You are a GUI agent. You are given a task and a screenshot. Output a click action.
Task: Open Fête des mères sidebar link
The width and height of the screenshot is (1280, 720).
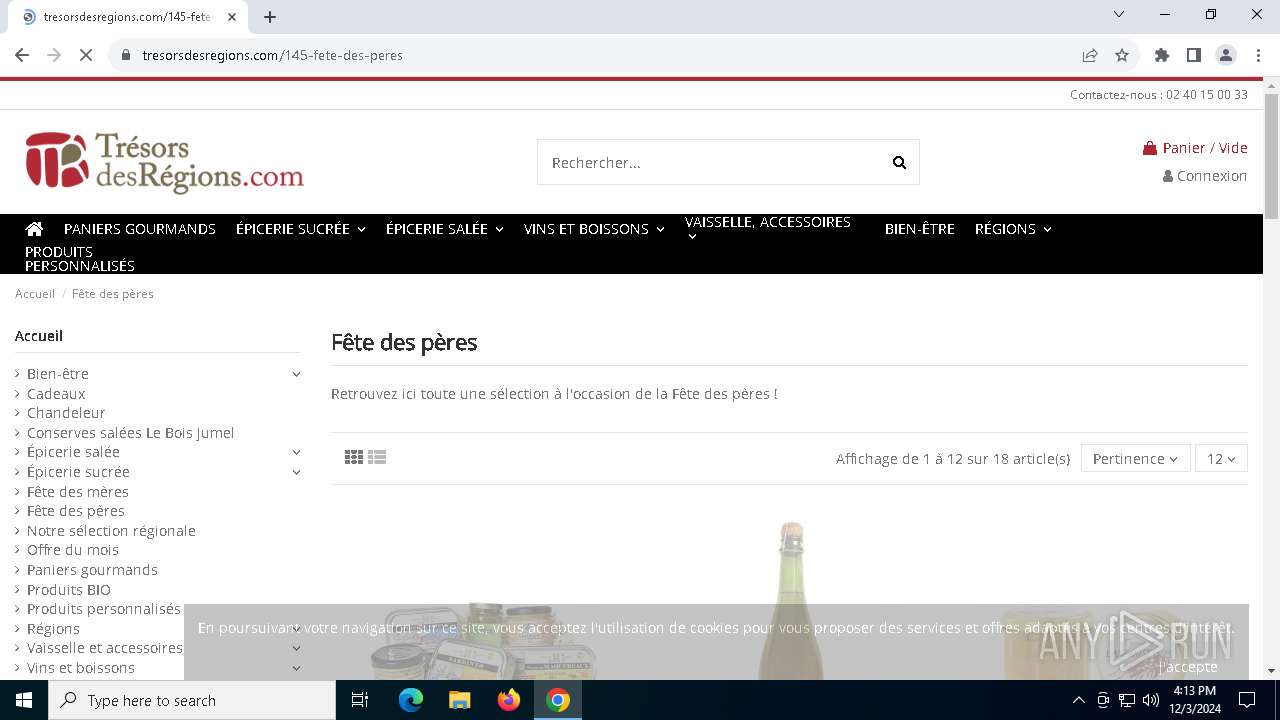(x=78, y=492)
